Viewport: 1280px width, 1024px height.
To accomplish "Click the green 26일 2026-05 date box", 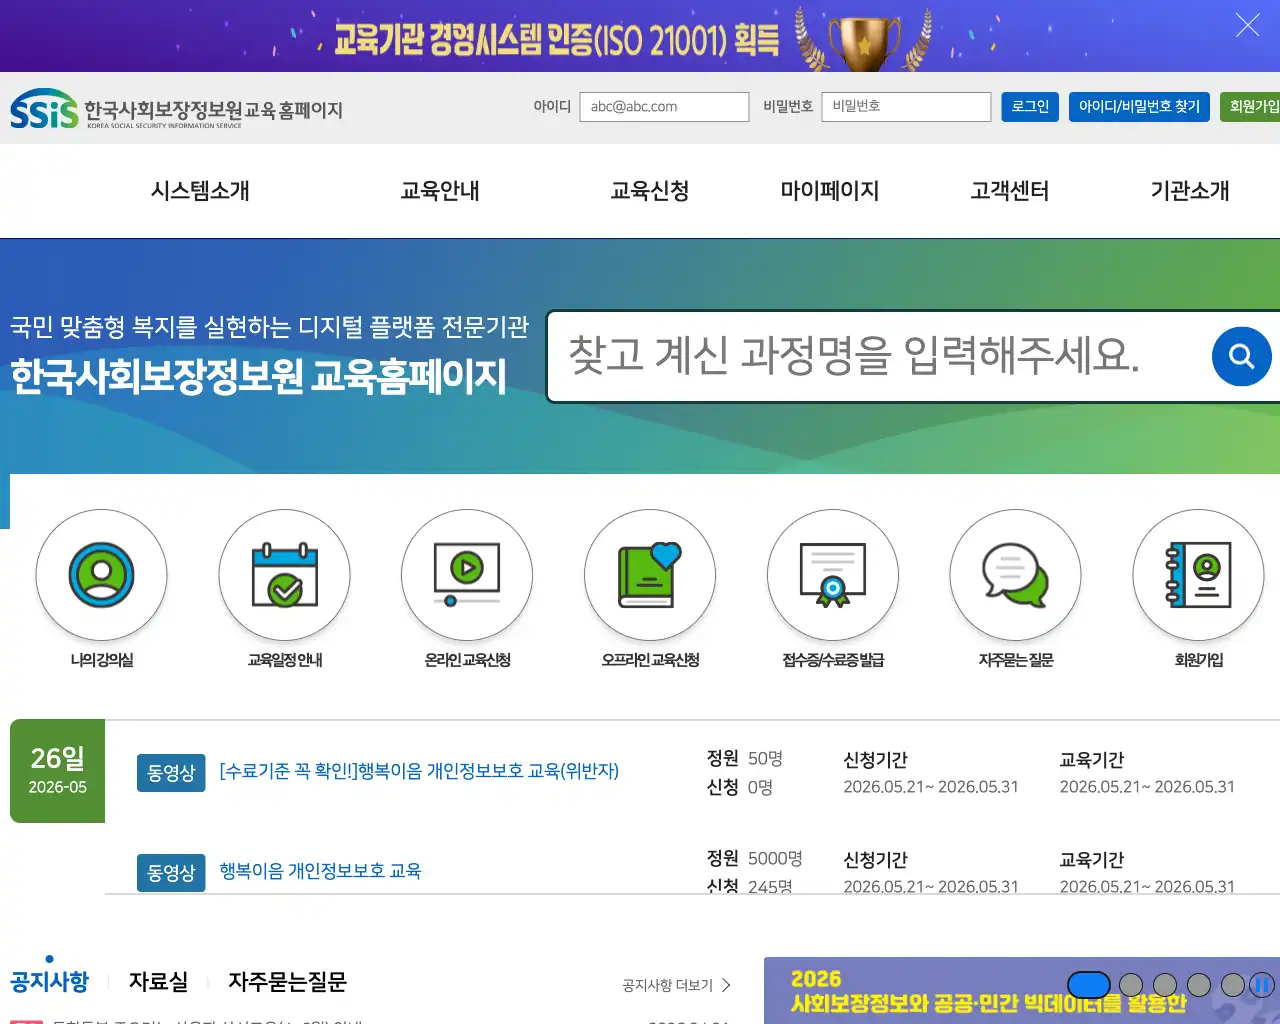I will (x=57, y=771).
